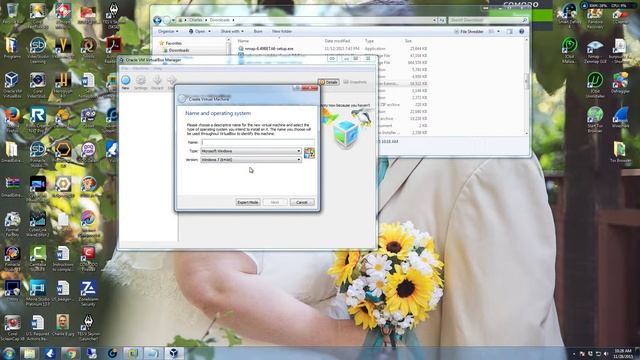This screenshot has height=360, width=640.
Task: Open the Defraggler desktop shortcut
Action: (620, 83)
